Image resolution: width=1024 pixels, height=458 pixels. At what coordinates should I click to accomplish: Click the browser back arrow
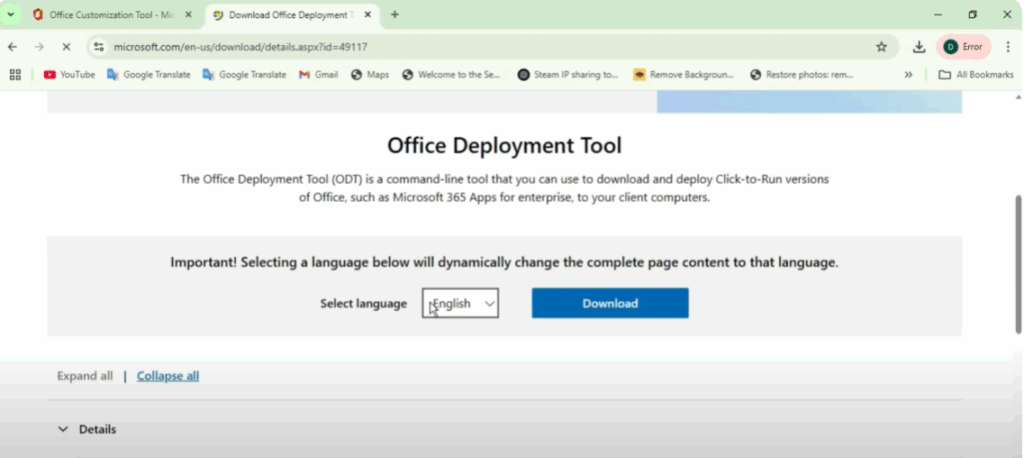pyautogui.click(x=12, y=47)
